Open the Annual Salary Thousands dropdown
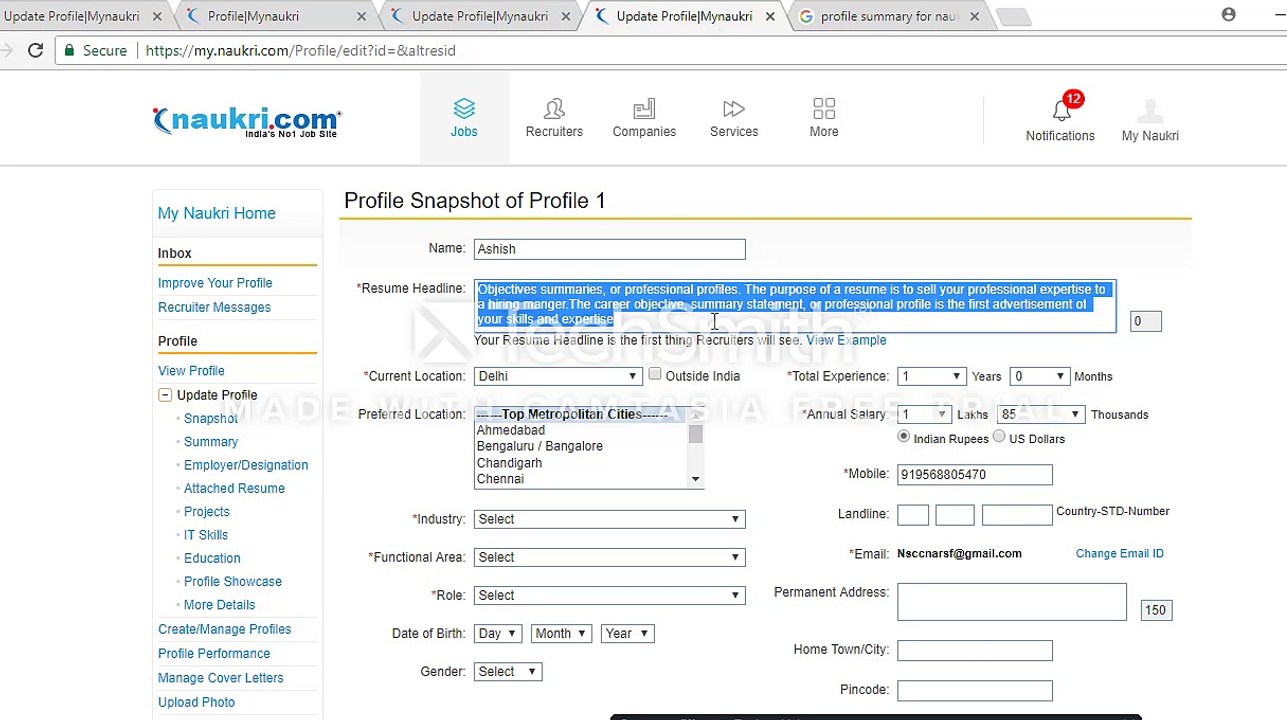Screen dimensions: 1287x720 [x=1042, y=414]
